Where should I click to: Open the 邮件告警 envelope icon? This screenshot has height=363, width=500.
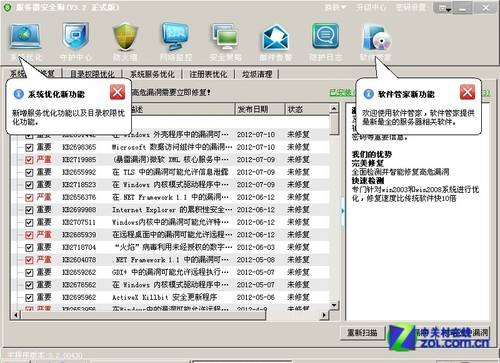pos(275,37)
